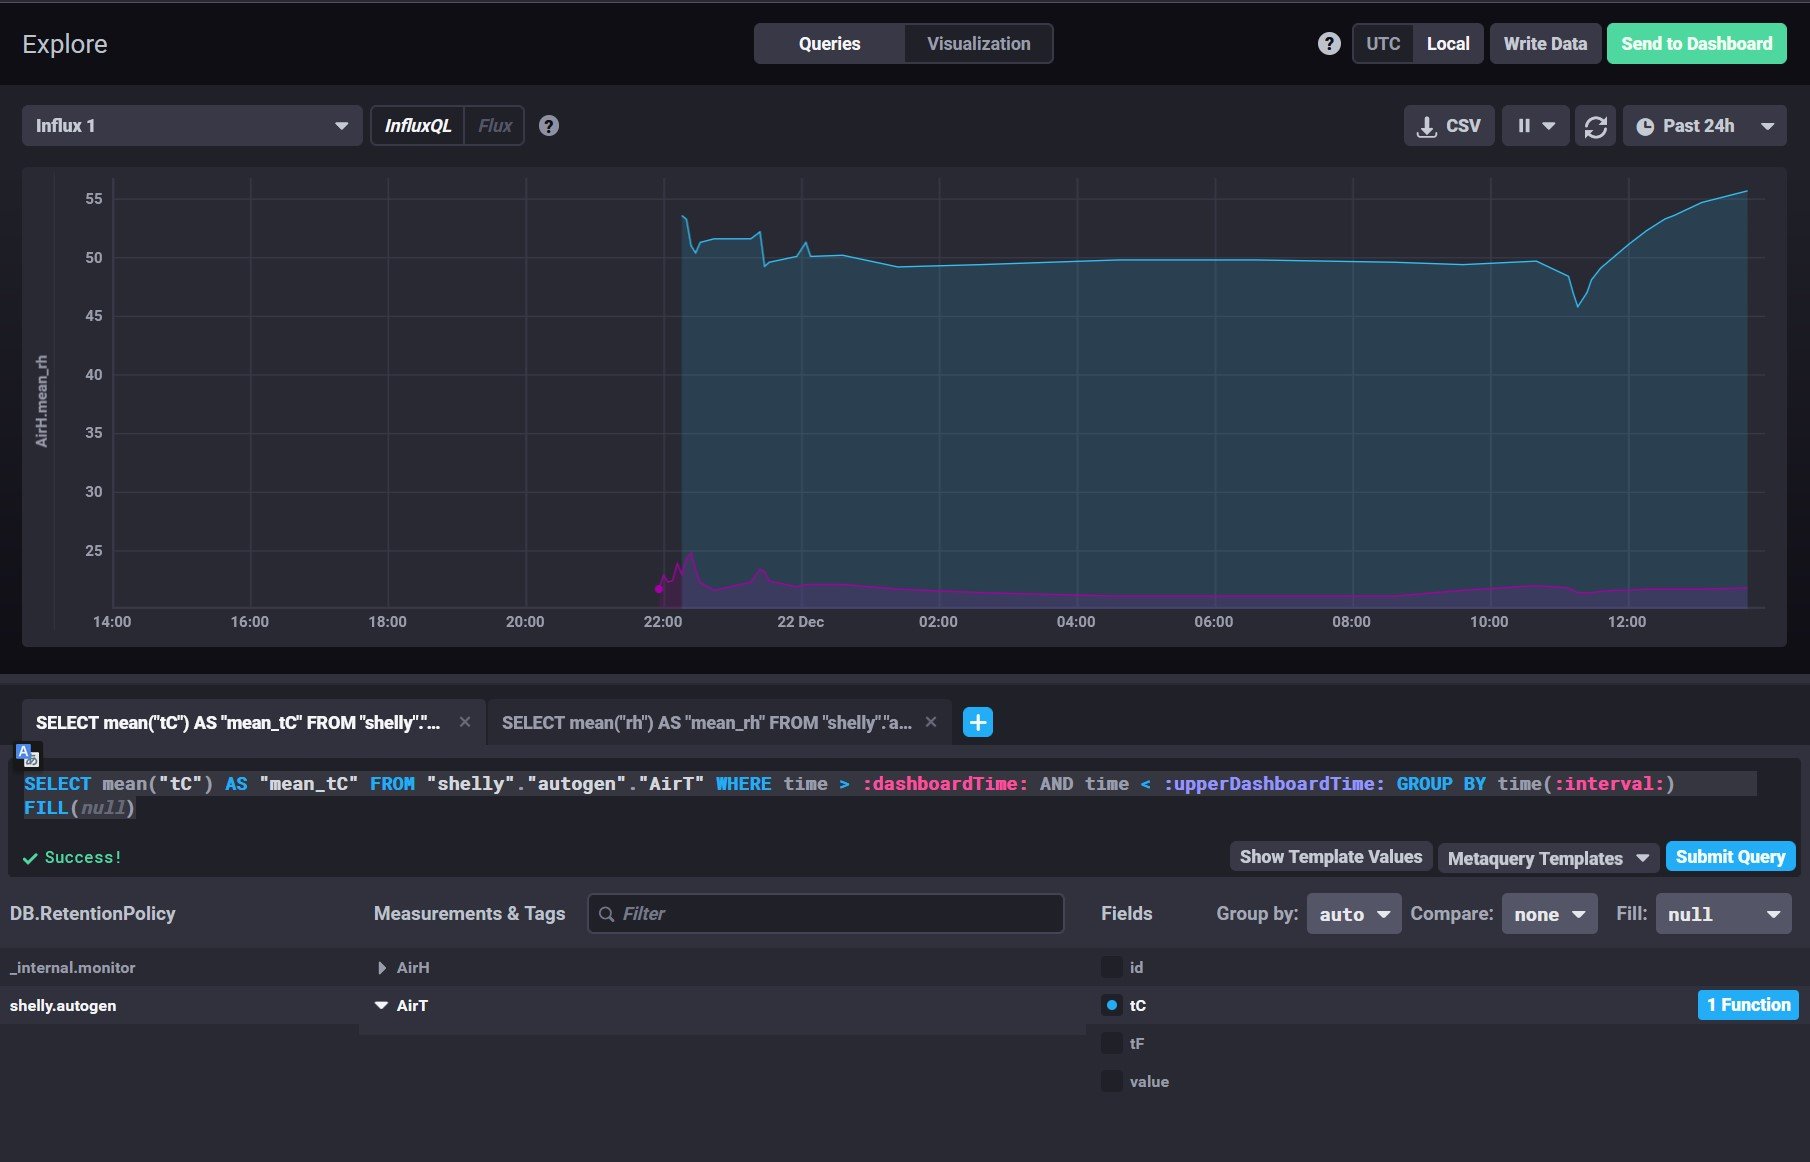Image resolution: width=1810 pixels, height=1162 pixels.
Task: Open the Influx 1 source dropdown
Action: click(192, 126)
